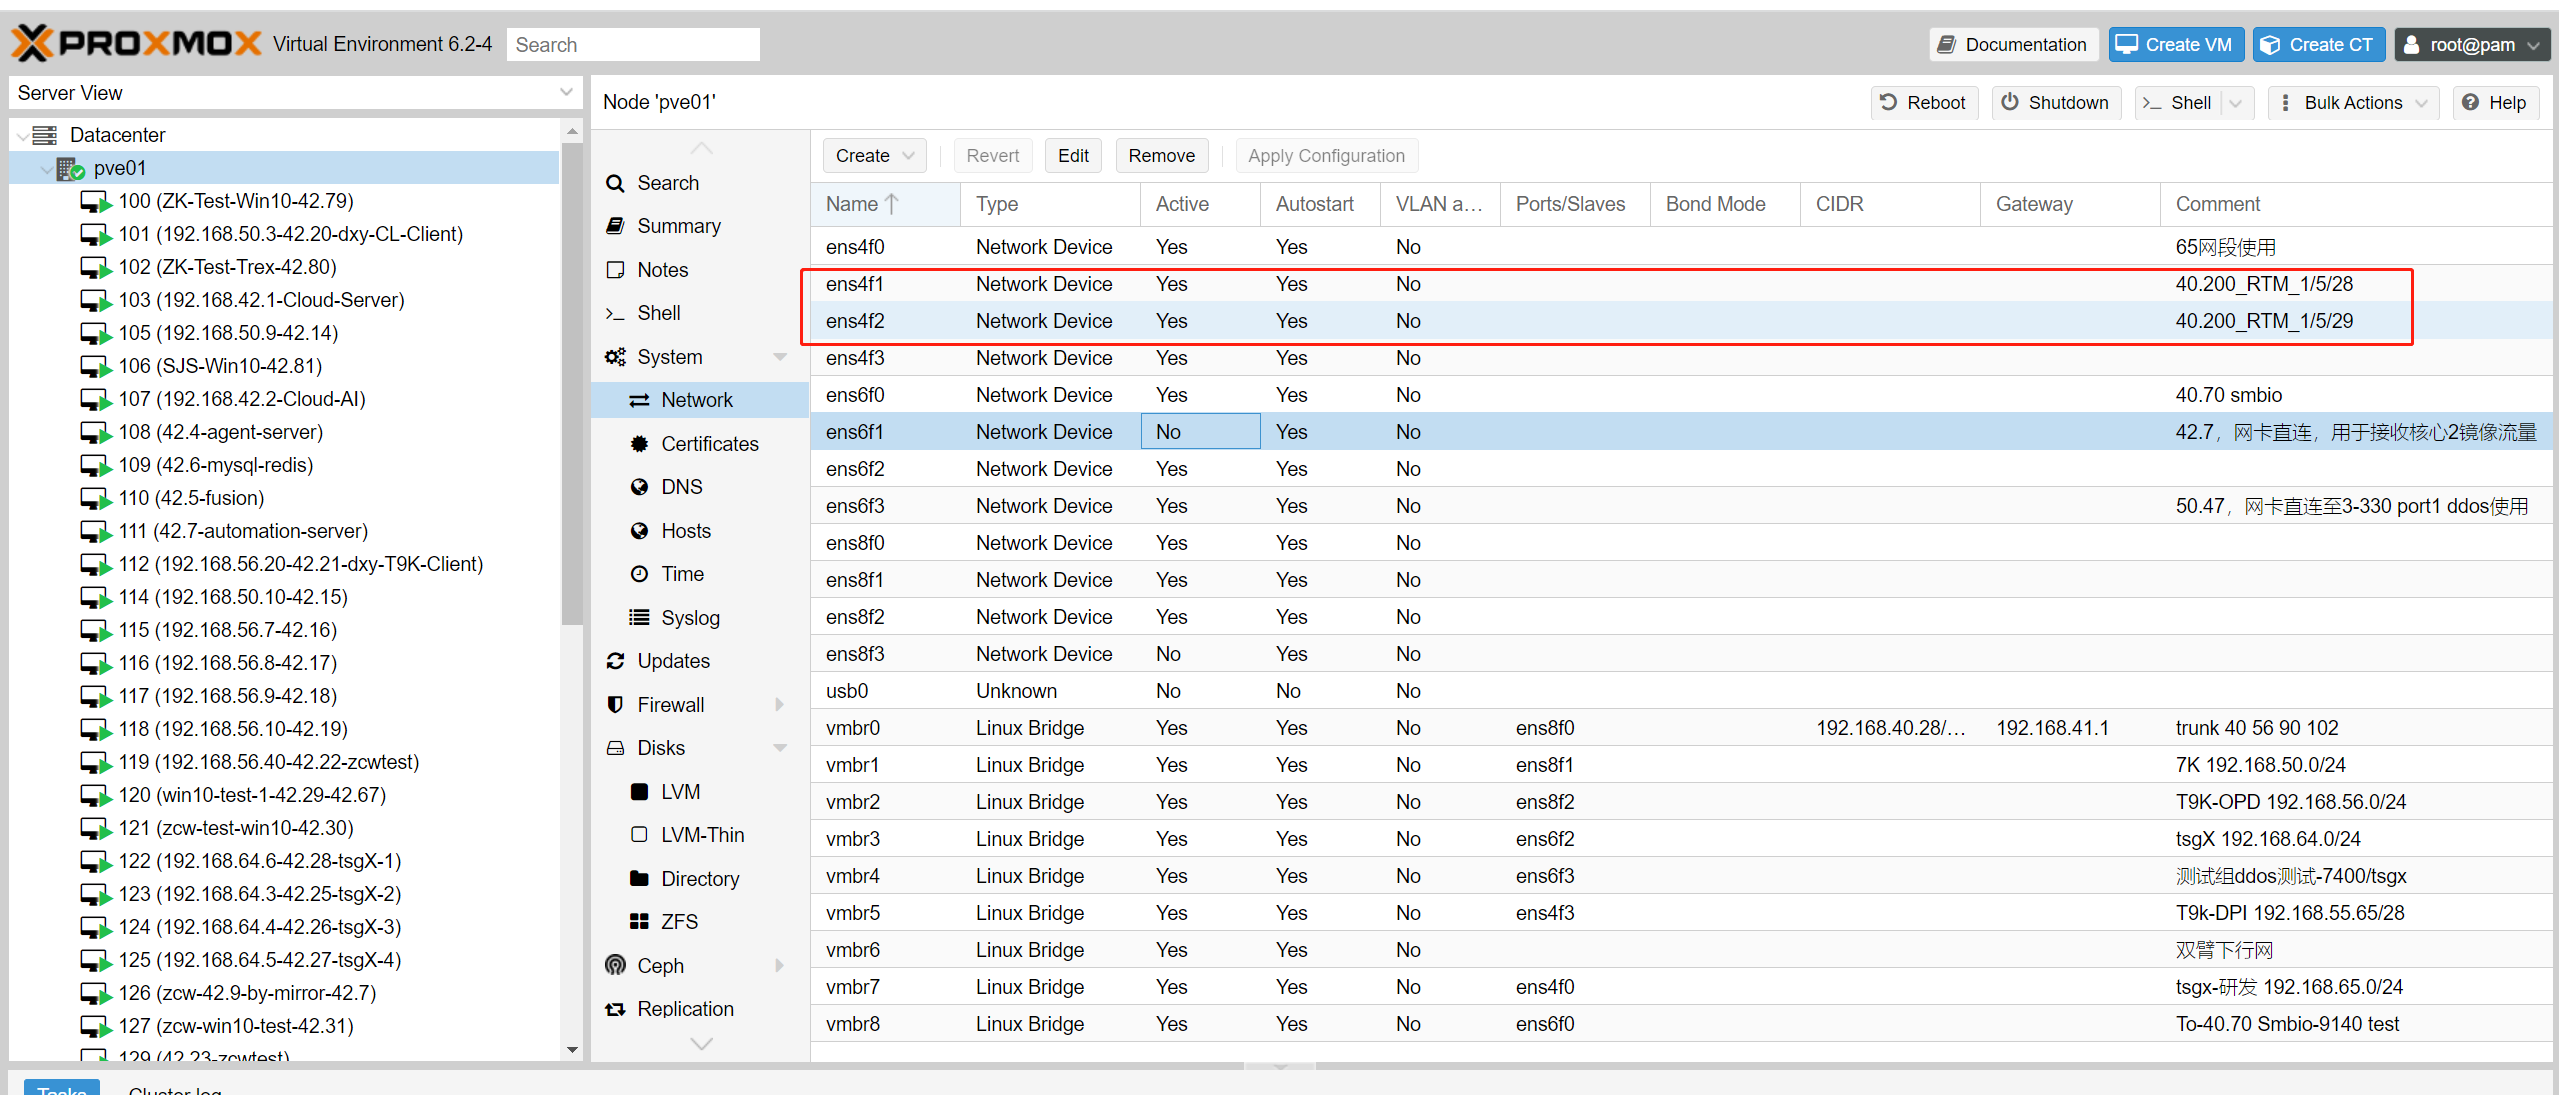The width and height of the screenshot is (2559, 1095).
Task: Select the Summary menu item
Action: coord(678,226)
